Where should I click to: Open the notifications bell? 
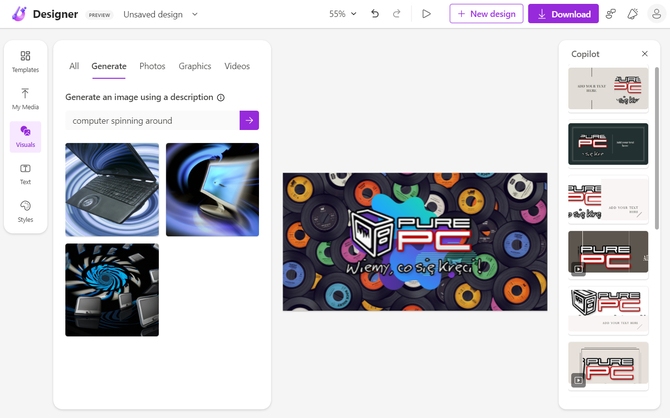[632, 14]
